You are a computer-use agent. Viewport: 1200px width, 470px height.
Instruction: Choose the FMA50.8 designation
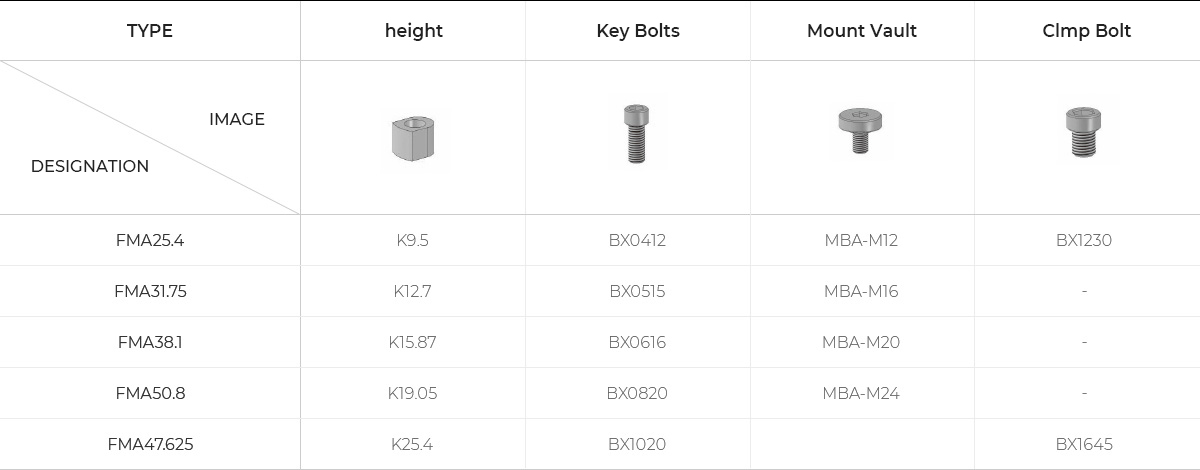tap(150, 393)
